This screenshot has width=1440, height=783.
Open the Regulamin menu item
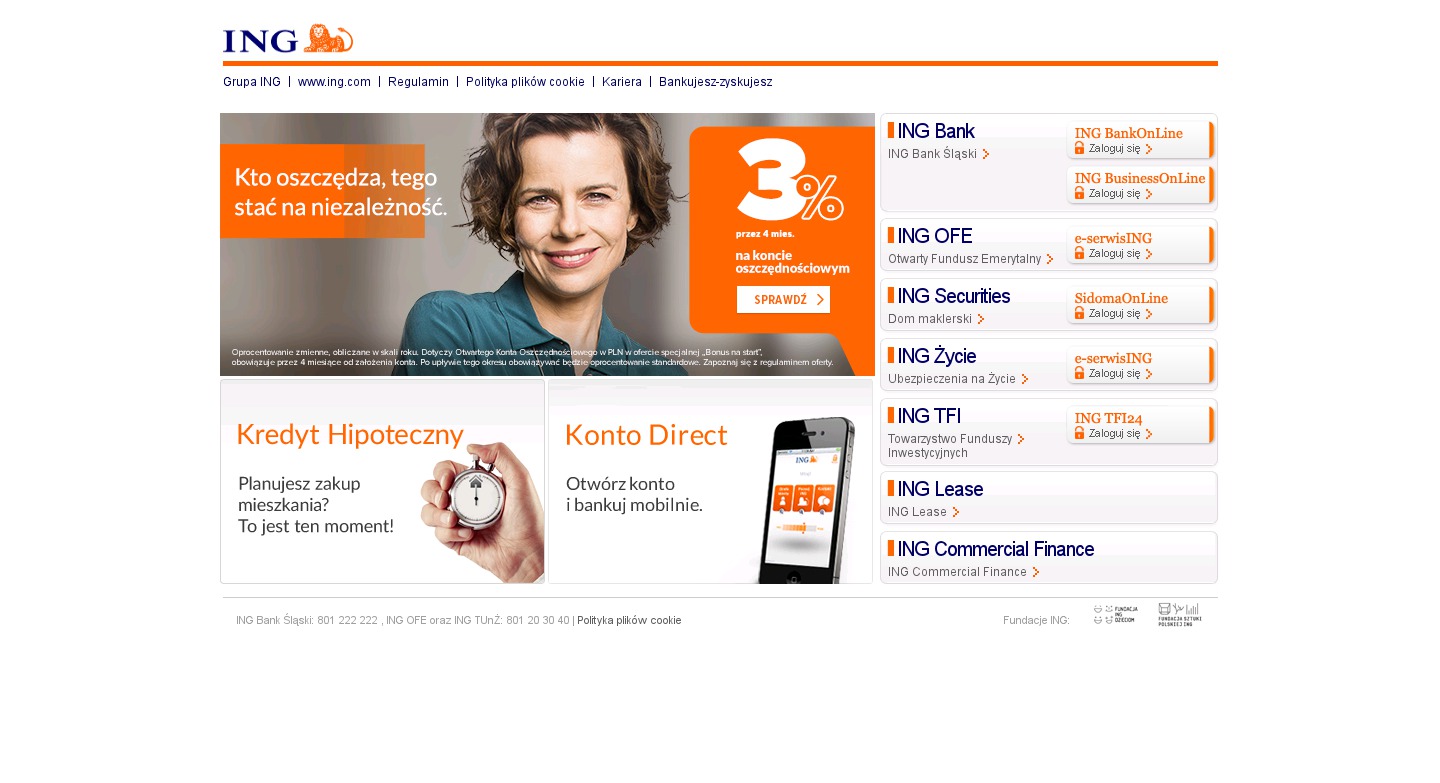418,82
